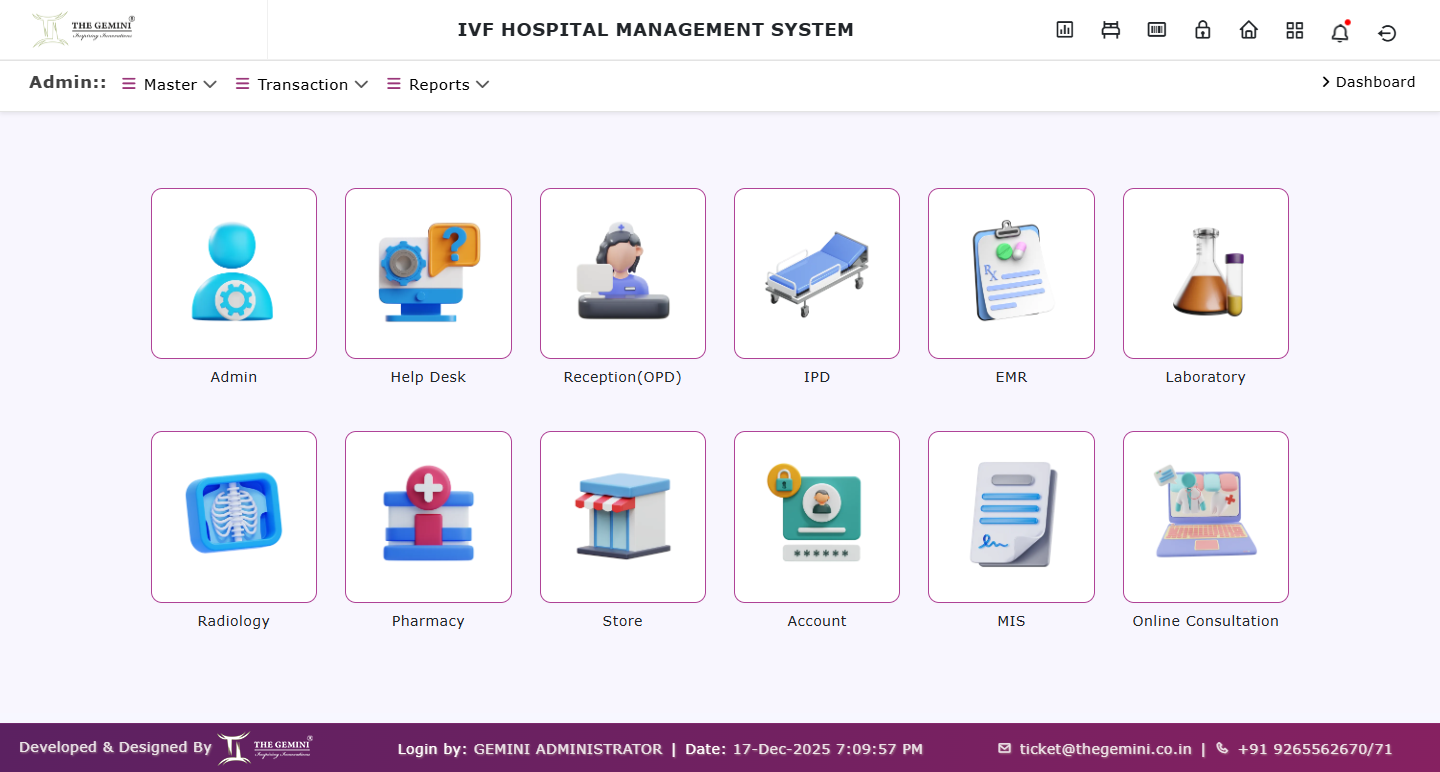The height and width of the screenshot is (772, 1440).
Task: Click the barcode icon in header
Action: (x=1156, y=30)
